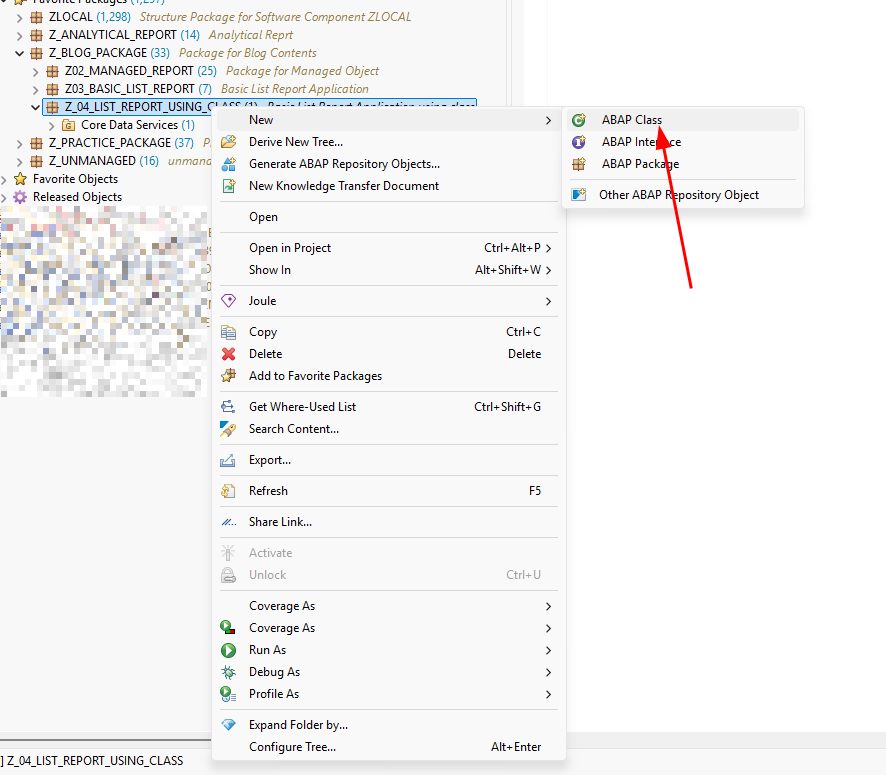Open the Open in Project submenu
The width and height of the screenshot is (886, 775).
click(x=388, y=248)
